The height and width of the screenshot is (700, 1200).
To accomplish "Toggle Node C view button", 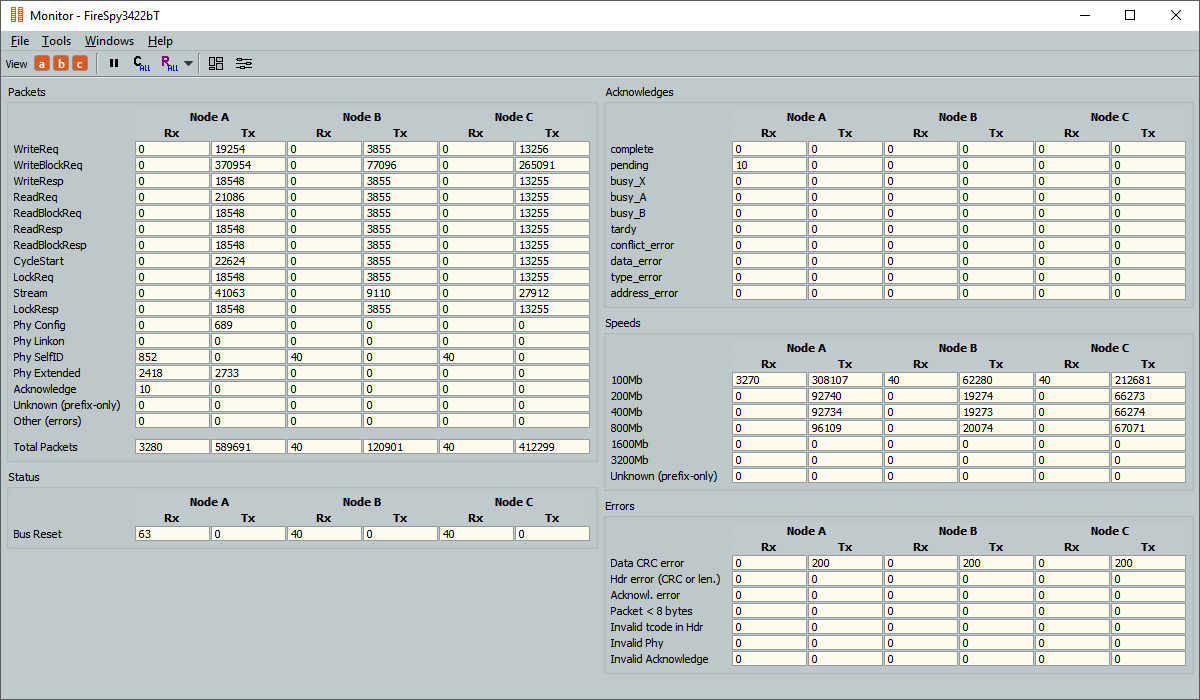I will coord(80,63).
